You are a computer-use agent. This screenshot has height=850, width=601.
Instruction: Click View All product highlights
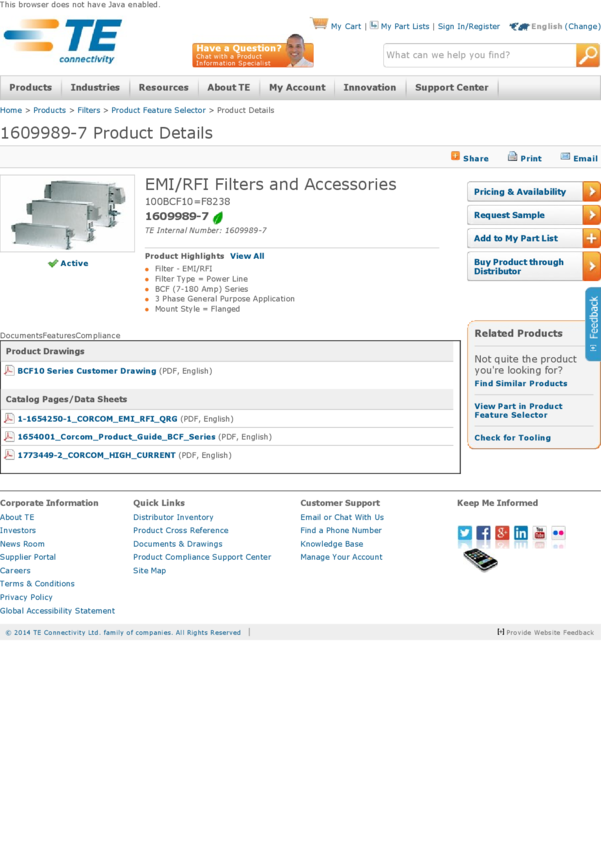[x=247, y=256]
